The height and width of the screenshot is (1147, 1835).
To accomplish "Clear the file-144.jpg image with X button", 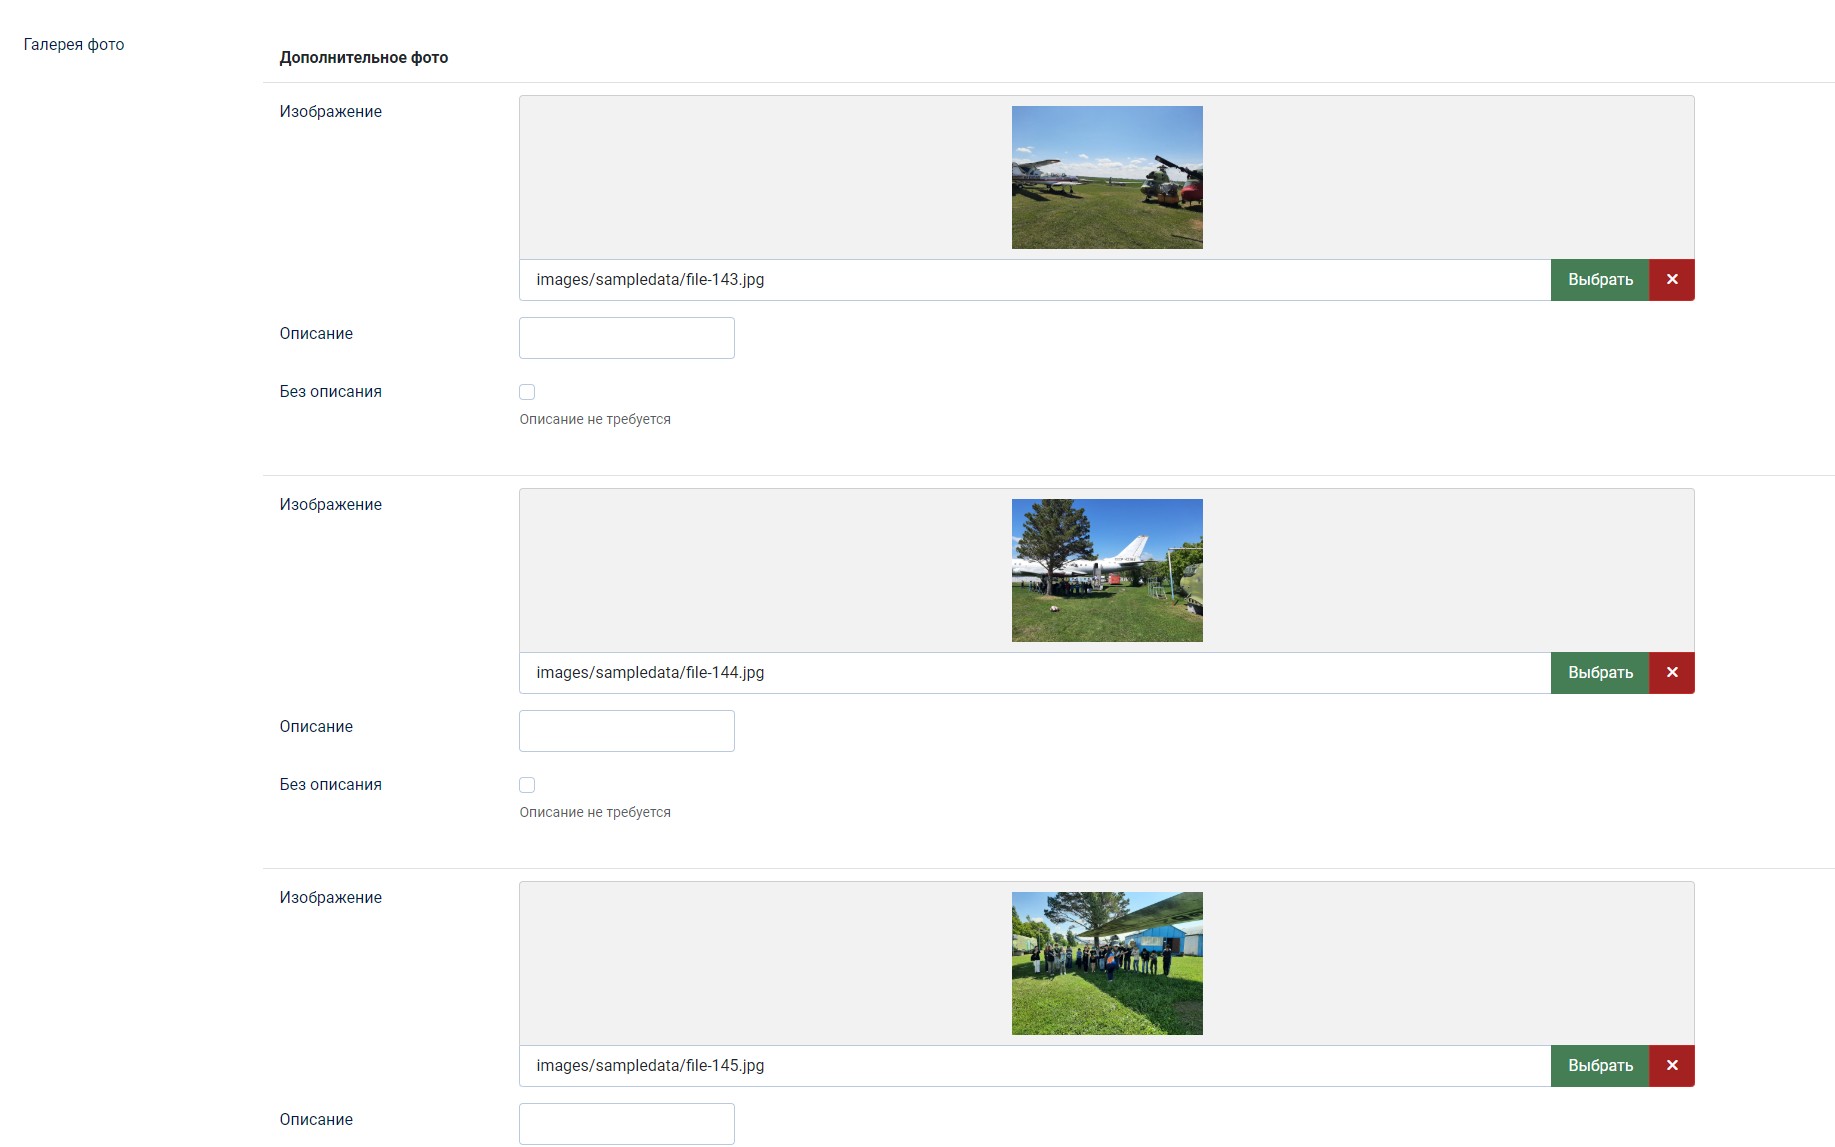I will point(1671,673).
